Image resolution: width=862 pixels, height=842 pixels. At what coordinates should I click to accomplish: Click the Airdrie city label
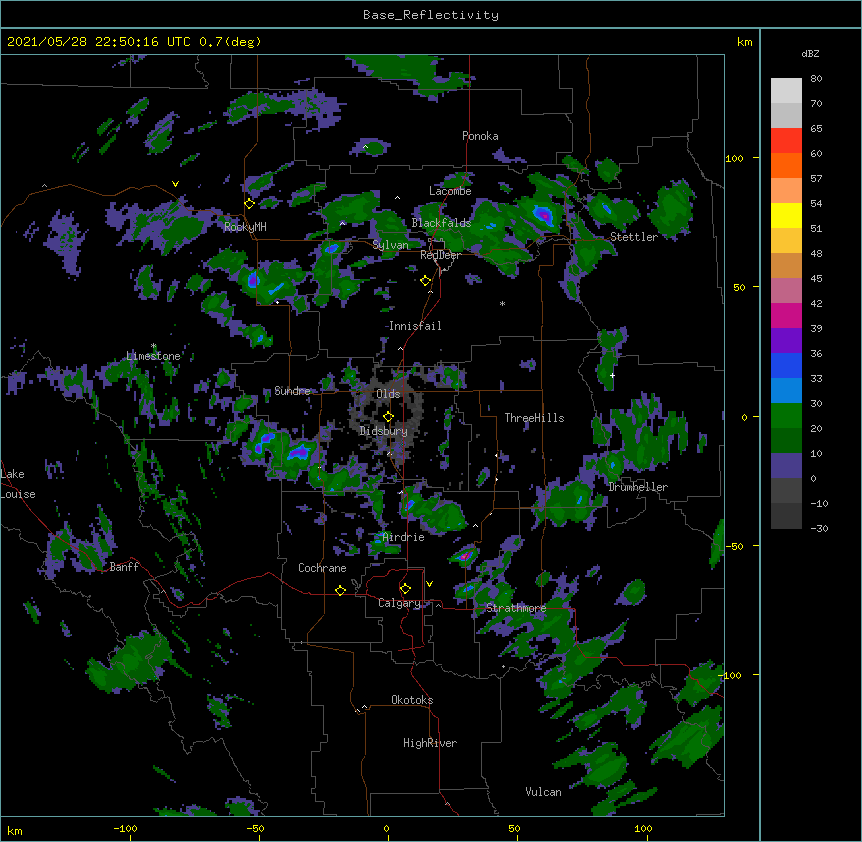pos(403,537)
